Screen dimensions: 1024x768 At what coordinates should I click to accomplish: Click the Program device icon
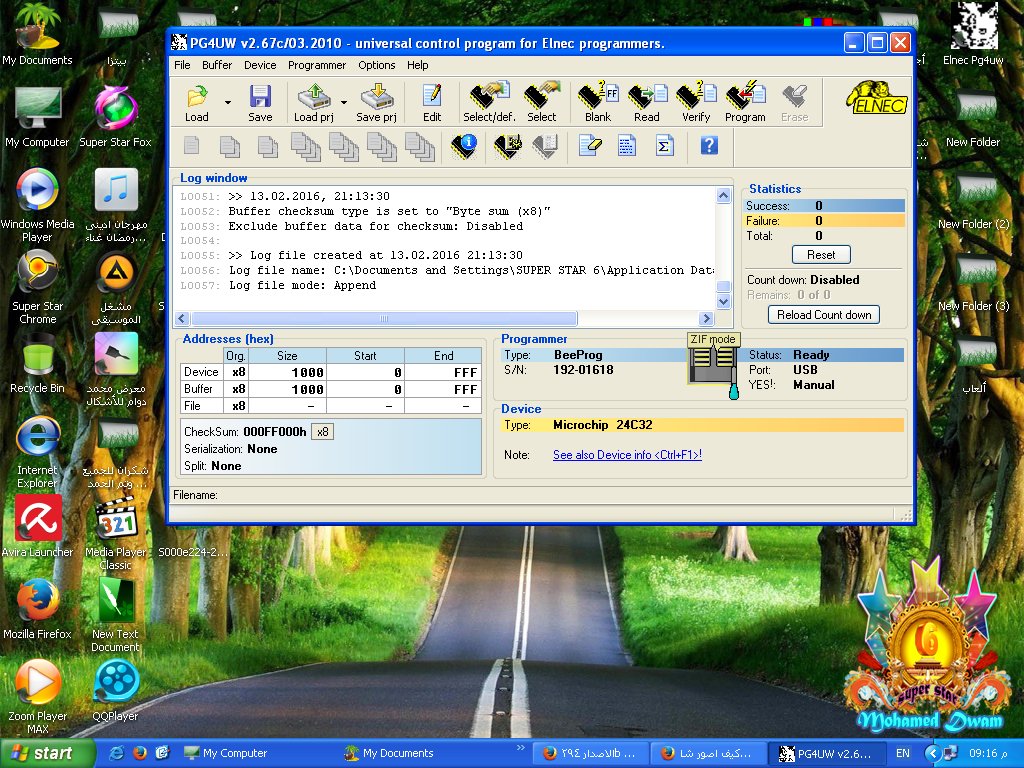coord(745,103)
